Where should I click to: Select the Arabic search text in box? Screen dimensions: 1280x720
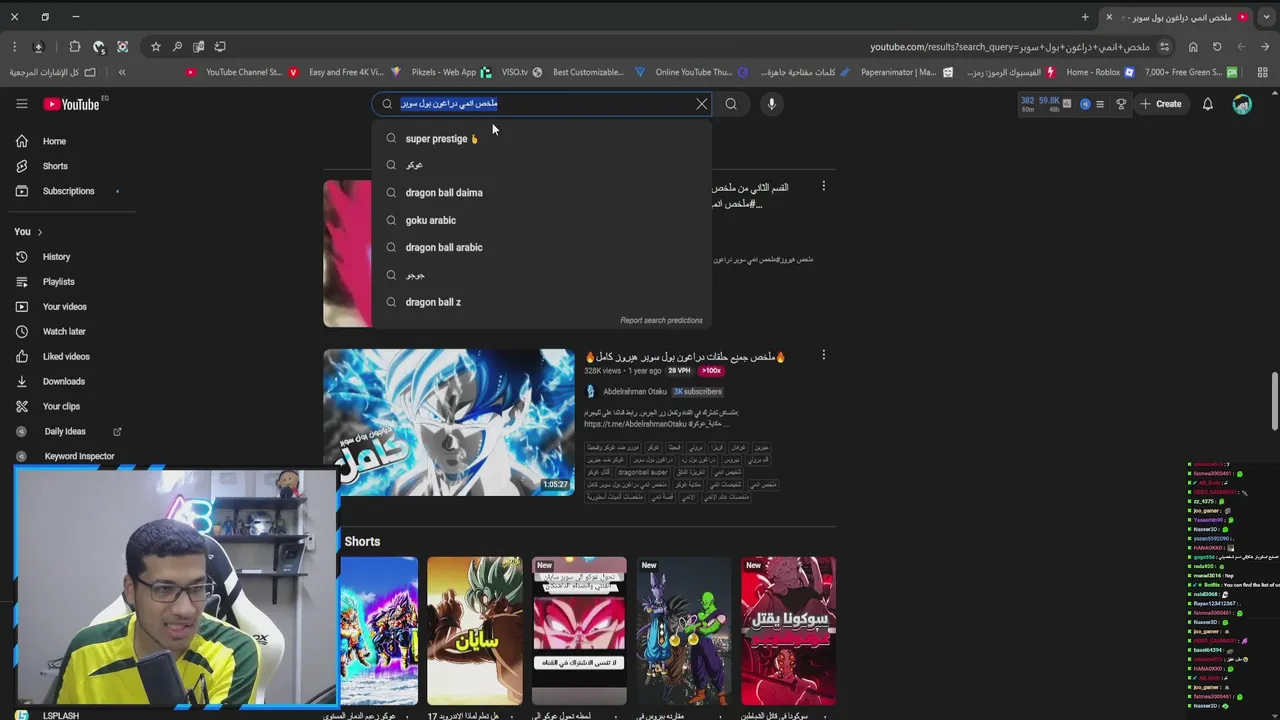coord(449,104)
